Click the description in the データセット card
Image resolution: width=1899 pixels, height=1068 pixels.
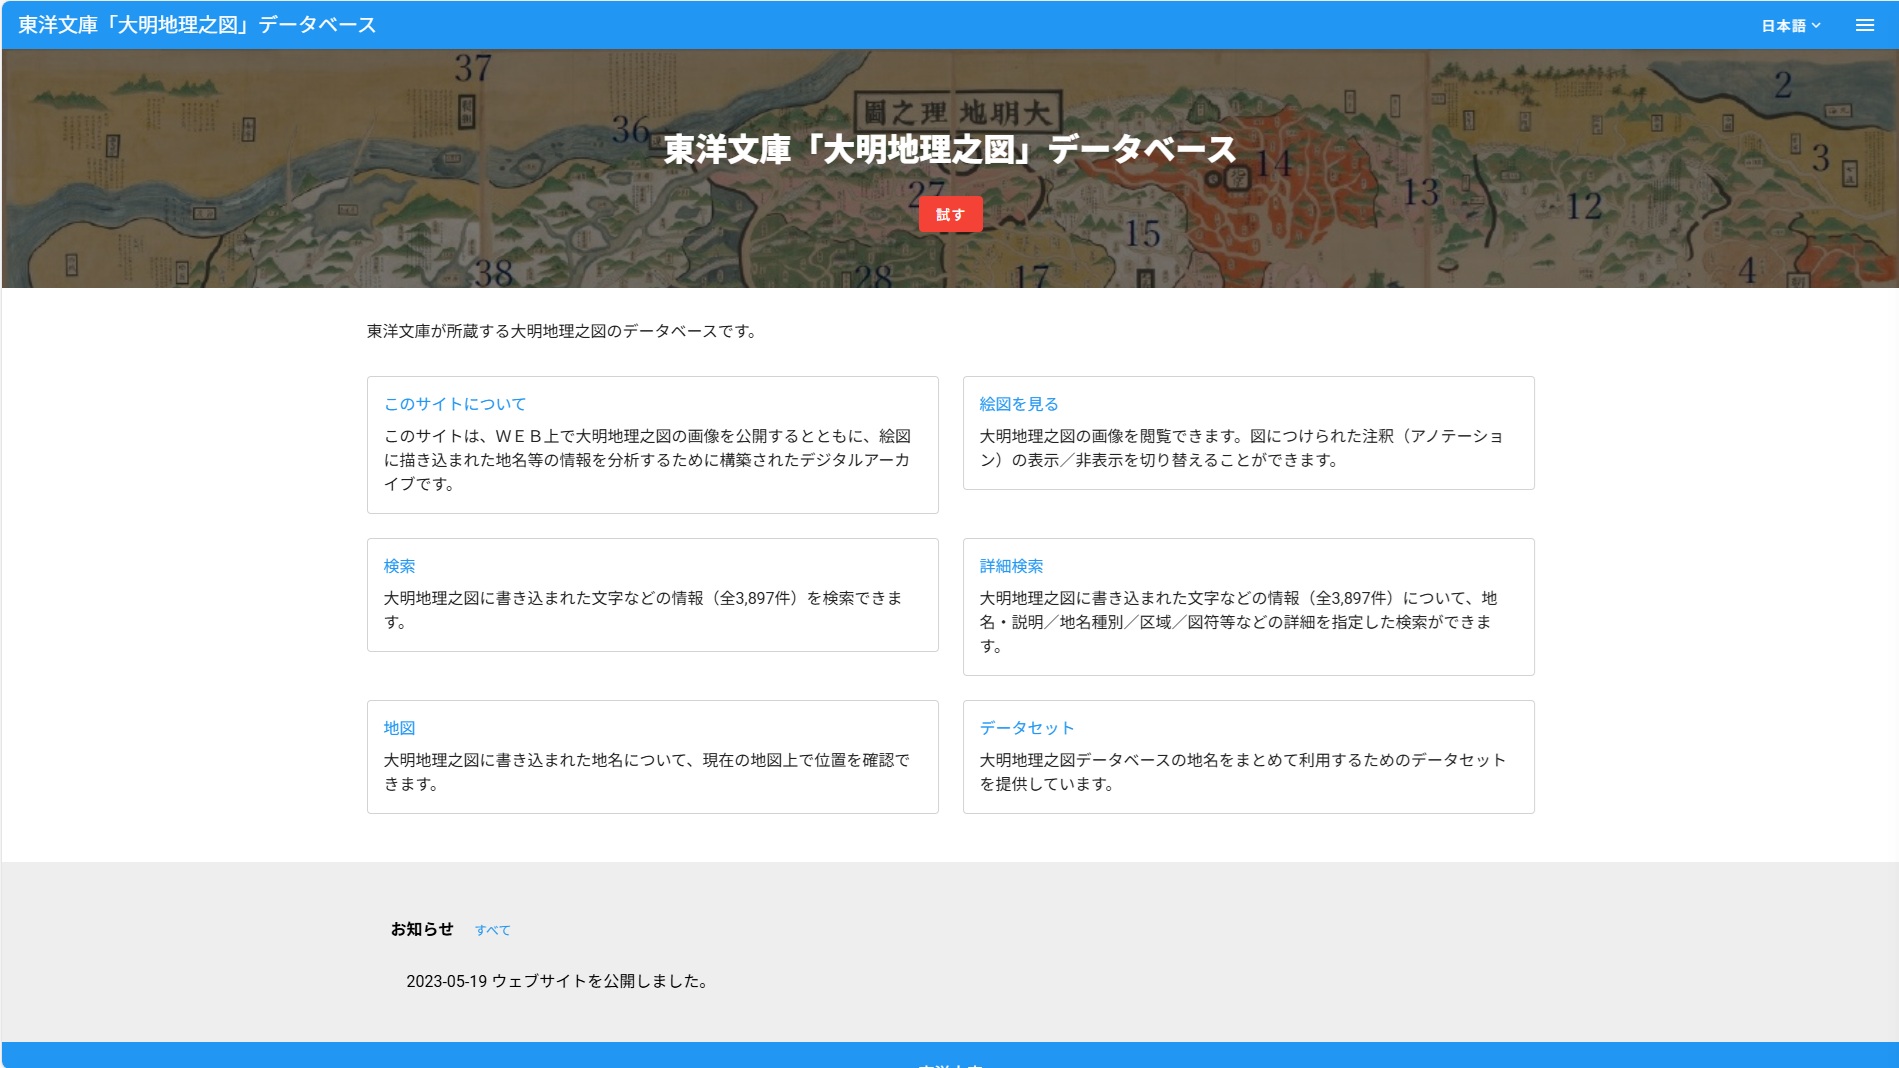(1242, 771)
